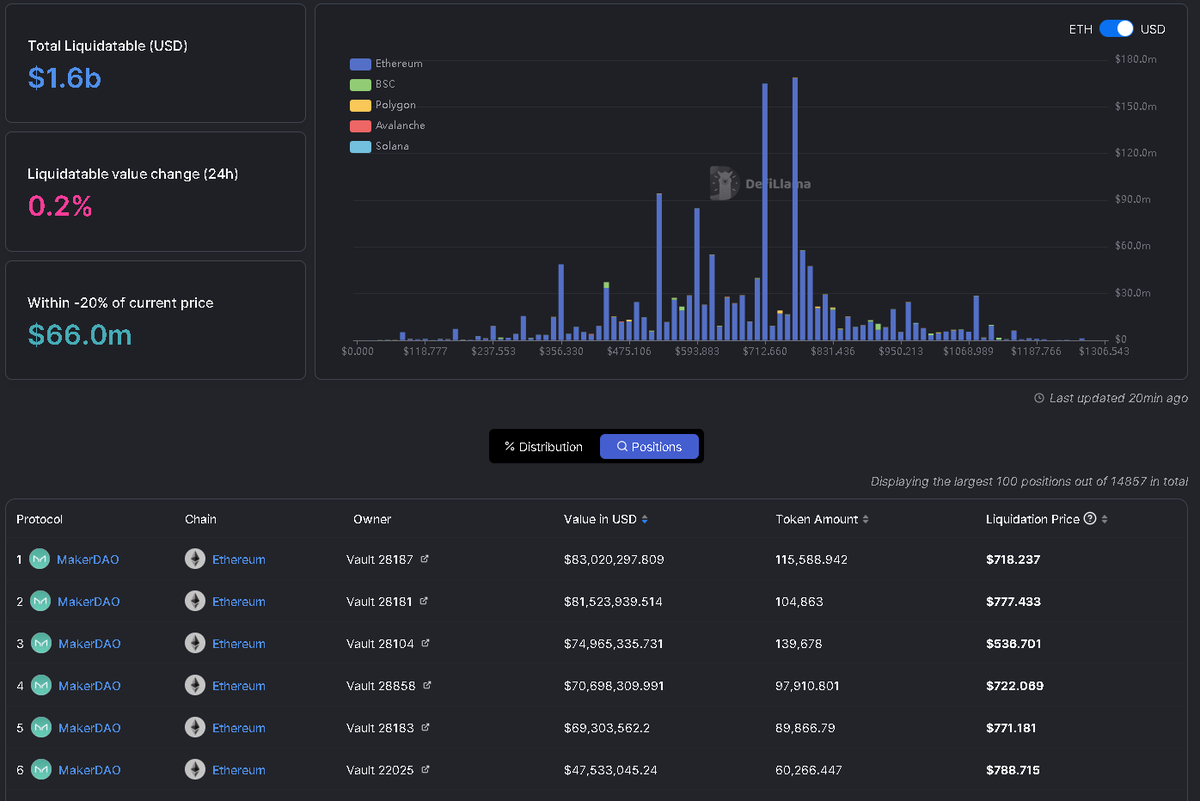1200x801 pixels.
Task: Select the Vault 28187 owner text
Action: click(x=380, y=560)
